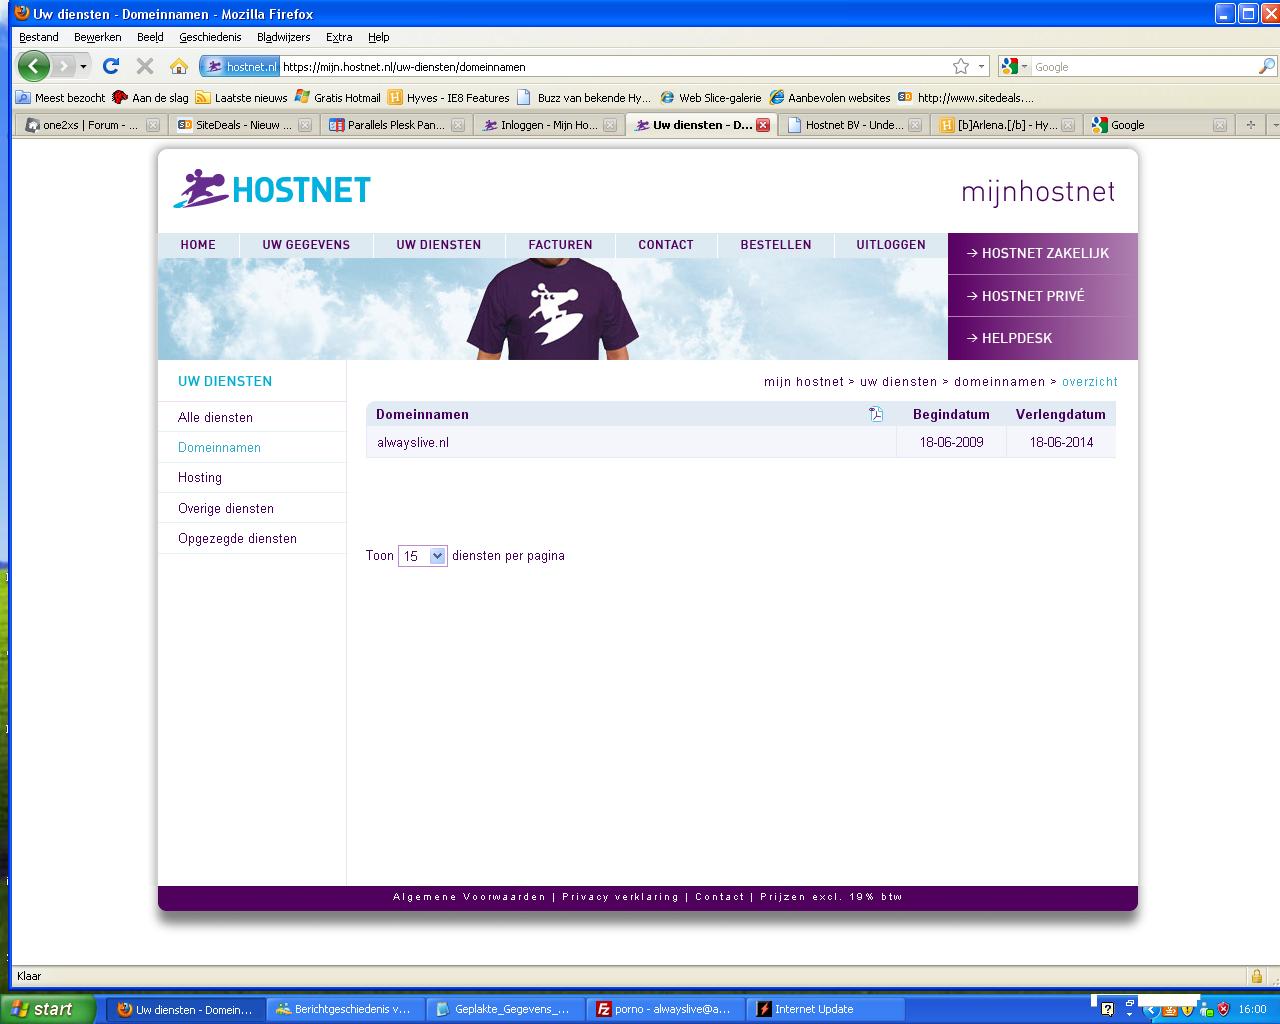1280x1024 pixels.
Task: Switch to the Inloggen - Mijn Hostnet tab
Action: (549, 125)
